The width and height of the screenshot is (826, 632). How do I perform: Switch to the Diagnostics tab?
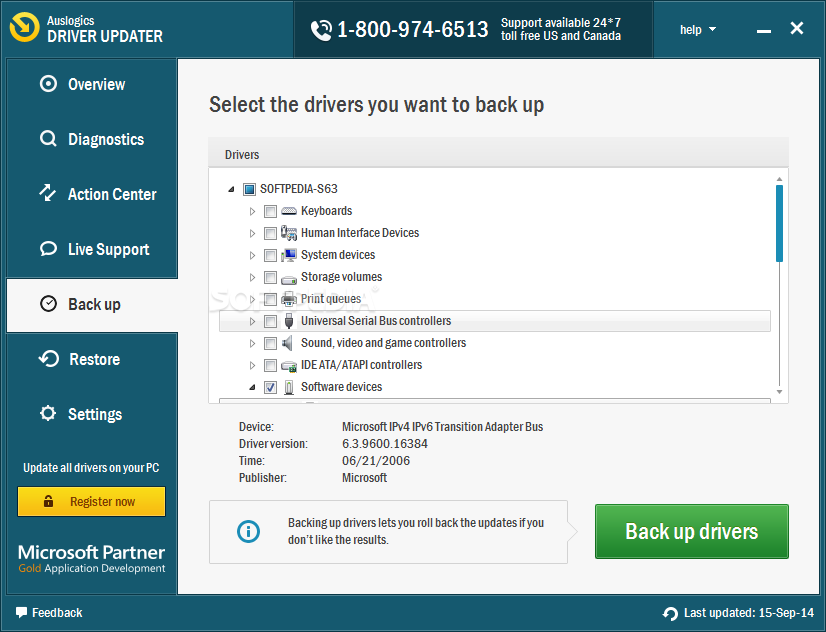pos(92,139)
